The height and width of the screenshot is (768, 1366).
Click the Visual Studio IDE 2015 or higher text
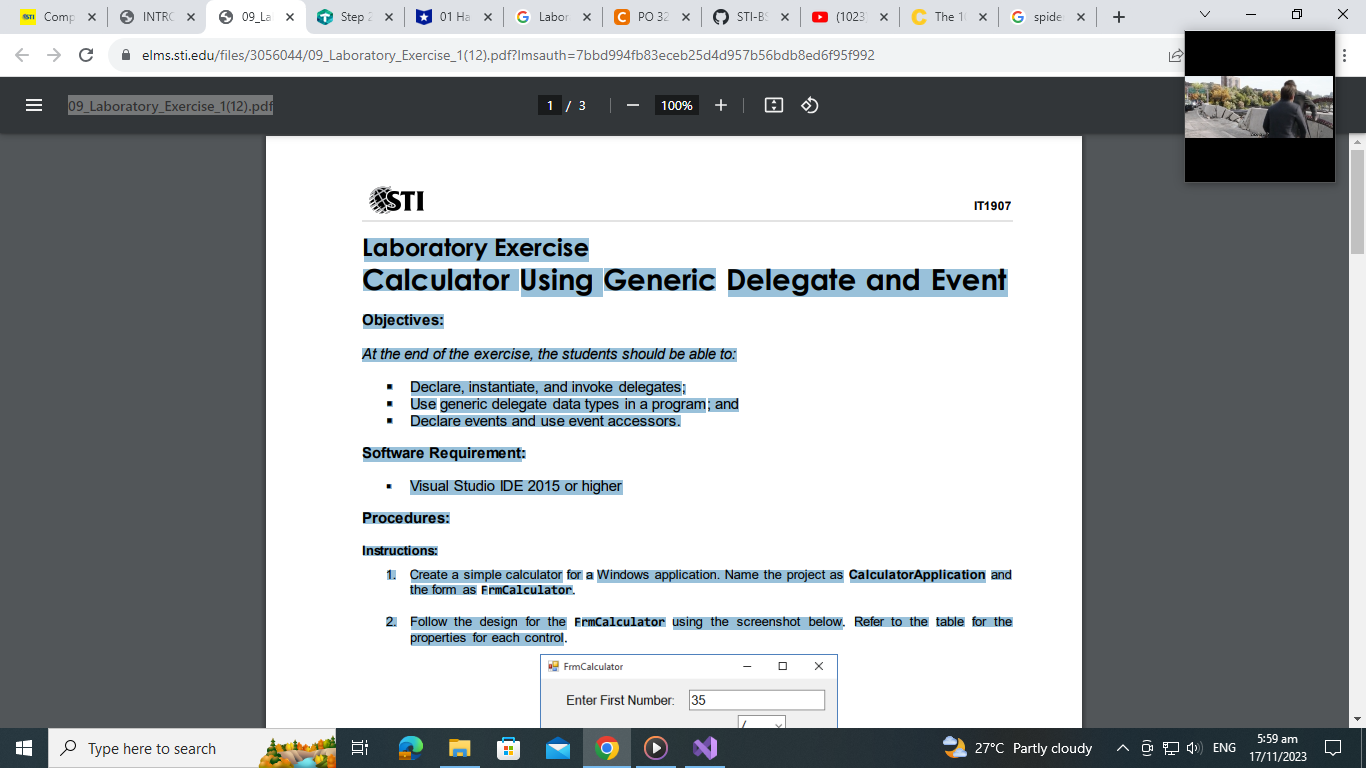[516, 486]
